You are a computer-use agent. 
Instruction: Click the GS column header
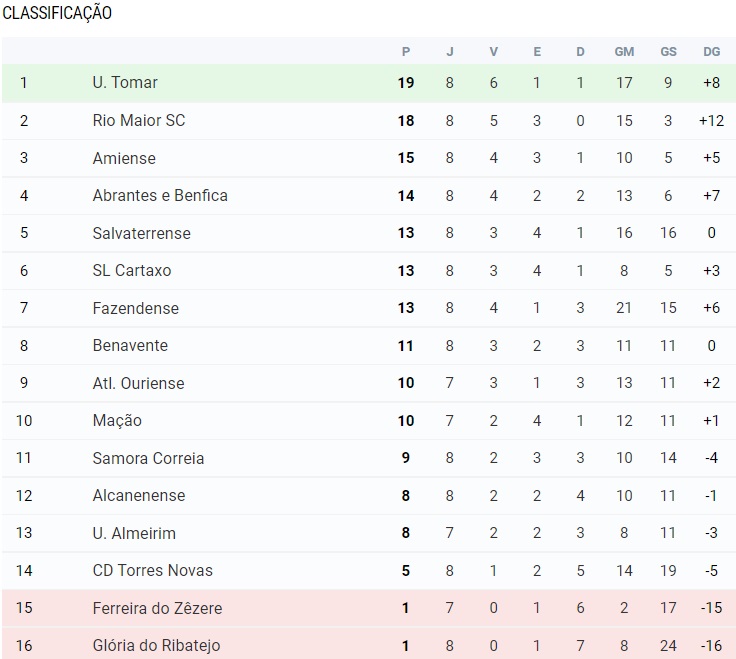click(x=668, y=52)
